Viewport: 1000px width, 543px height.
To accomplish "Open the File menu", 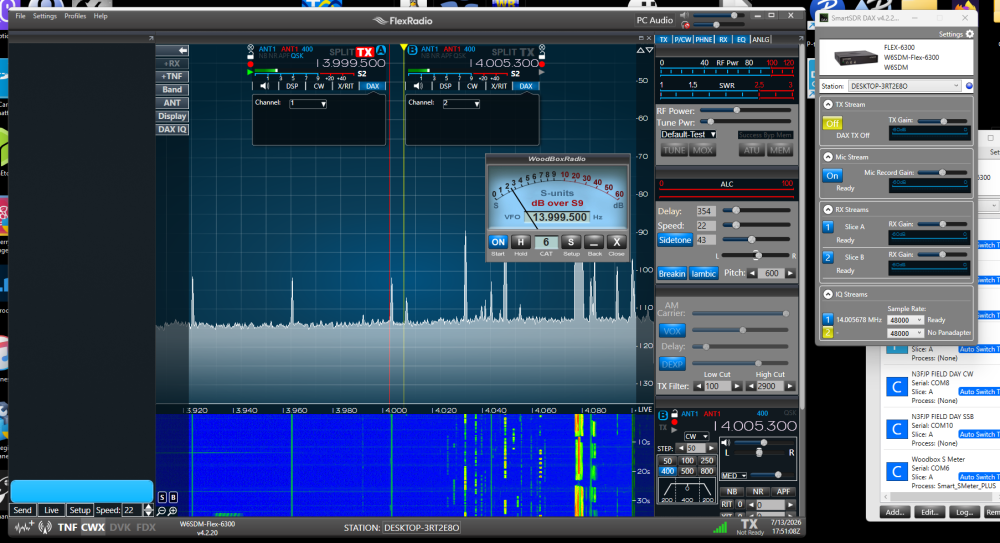I will 20,16.
